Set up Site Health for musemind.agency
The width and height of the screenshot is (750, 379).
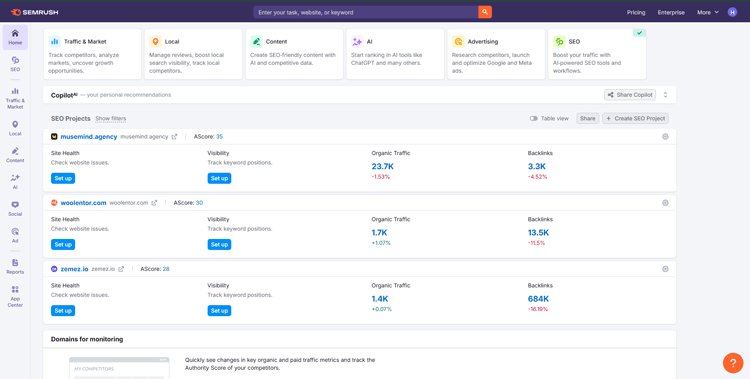[63, 178]
